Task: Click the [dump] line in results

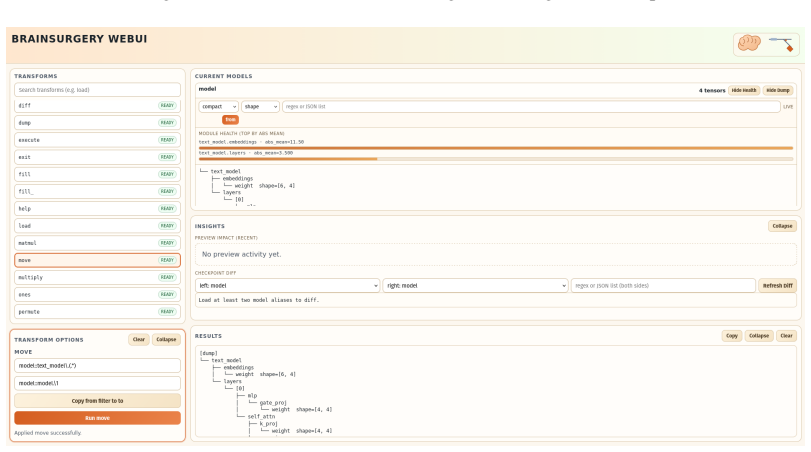Action: [208, 353]
